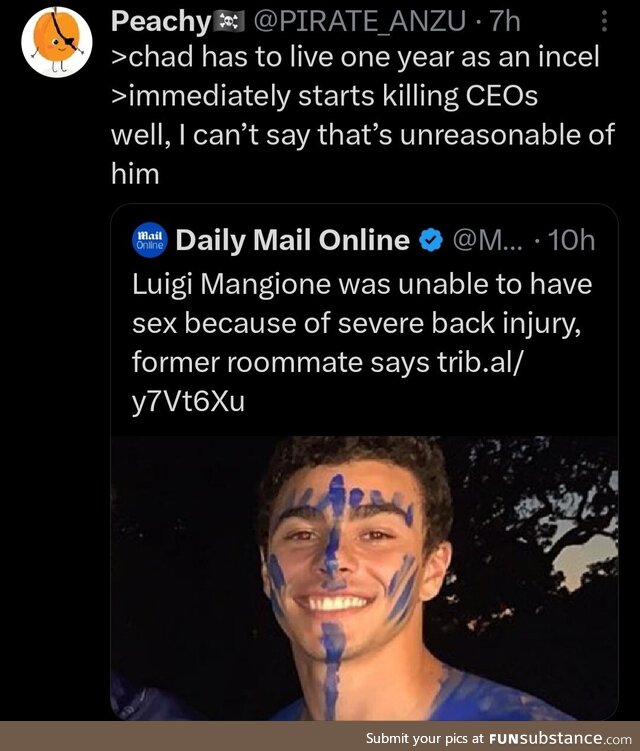Viewport: 640px width, 751px height.
Task: Click the pirate flag emoji beside Peachy
Action: click(x=230, y=22)
